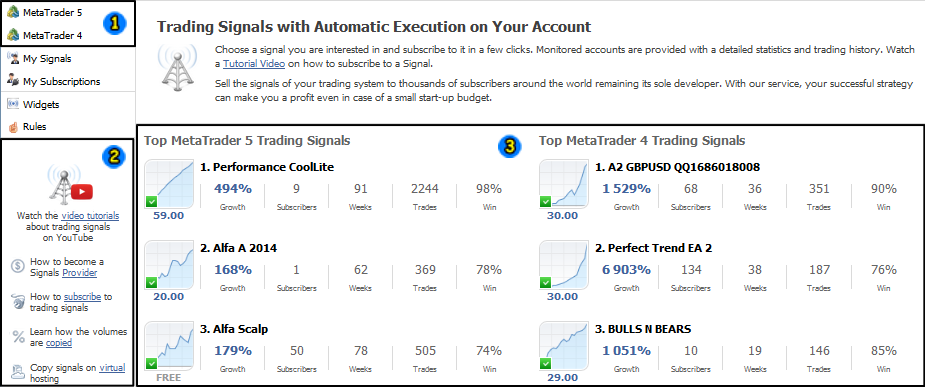The image size is (925, 387).
Task: Click the MetaTrader 5 sidebar icon
Action: coord(13,14)
